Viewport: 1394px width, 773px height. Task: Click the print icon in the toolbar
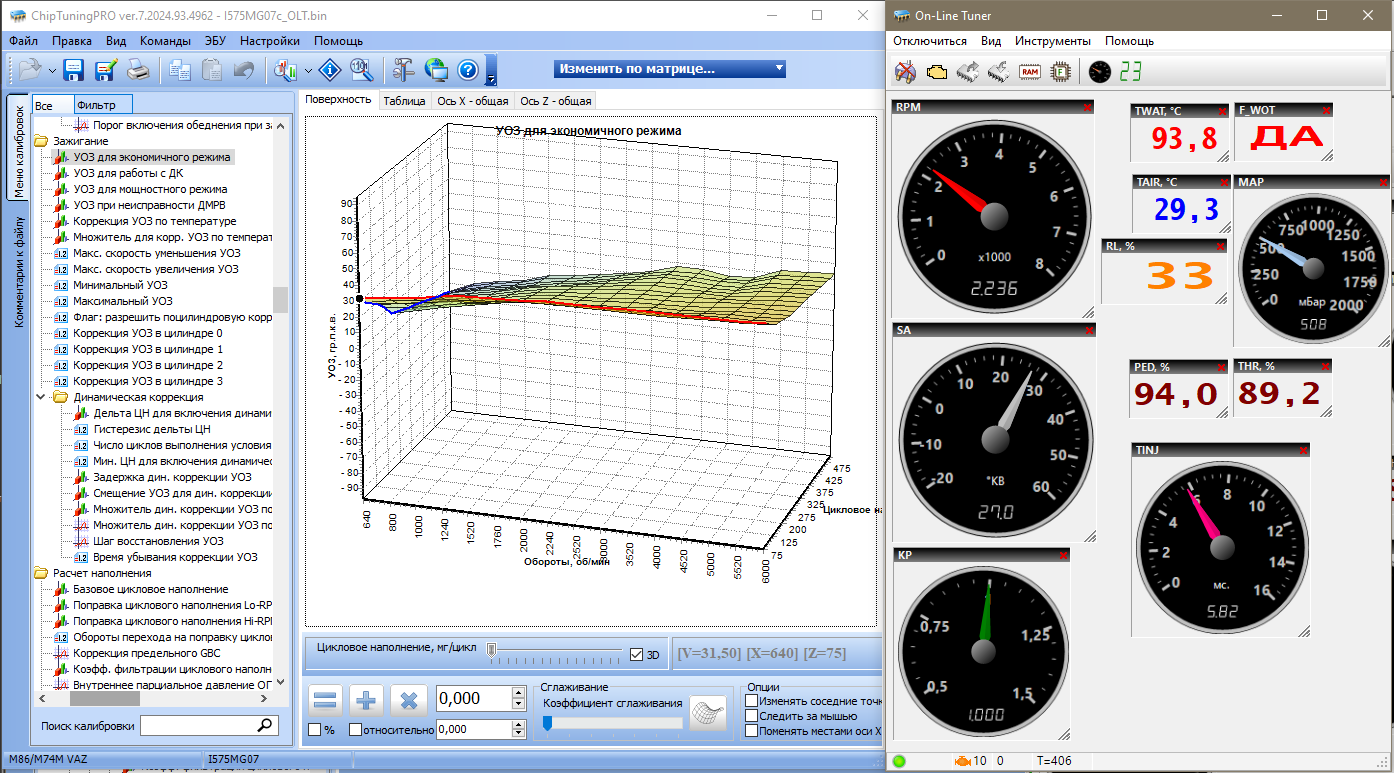coord(138,70)
